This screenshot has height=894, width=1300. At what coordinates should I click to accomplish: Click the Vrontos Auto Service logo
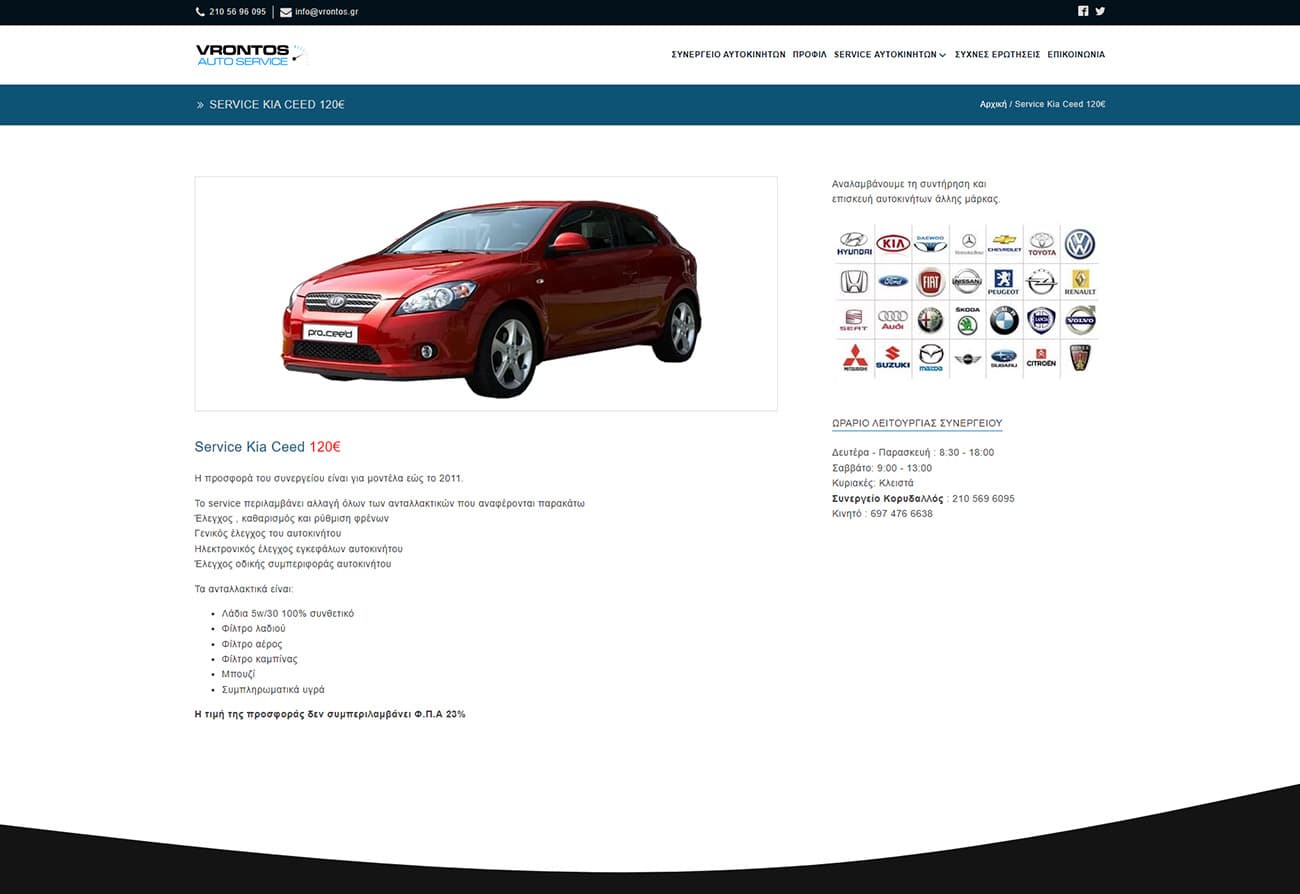click(x=250, y=55)
